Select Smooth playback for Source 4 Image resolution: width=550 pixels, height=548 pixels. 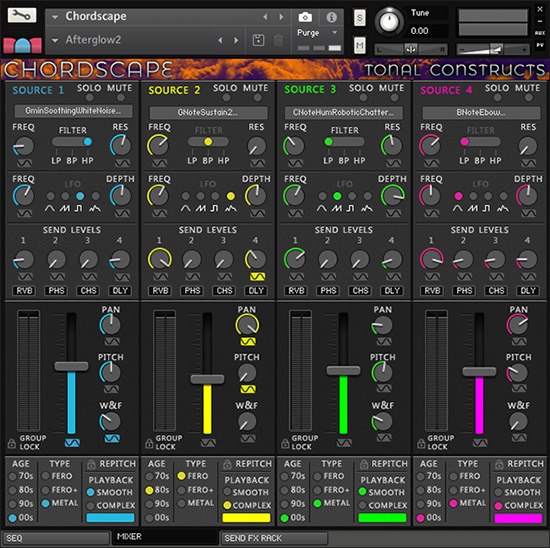point(498,492)
